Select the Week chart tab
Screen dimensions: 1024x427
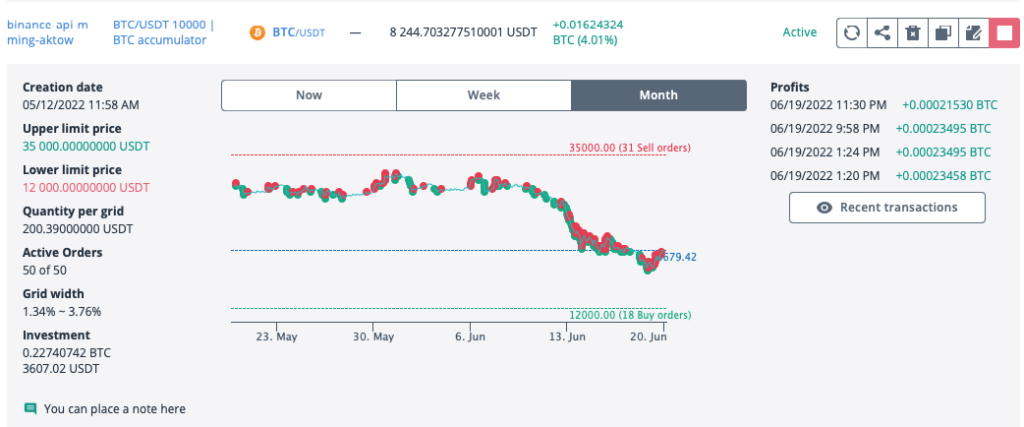(484, 95)
